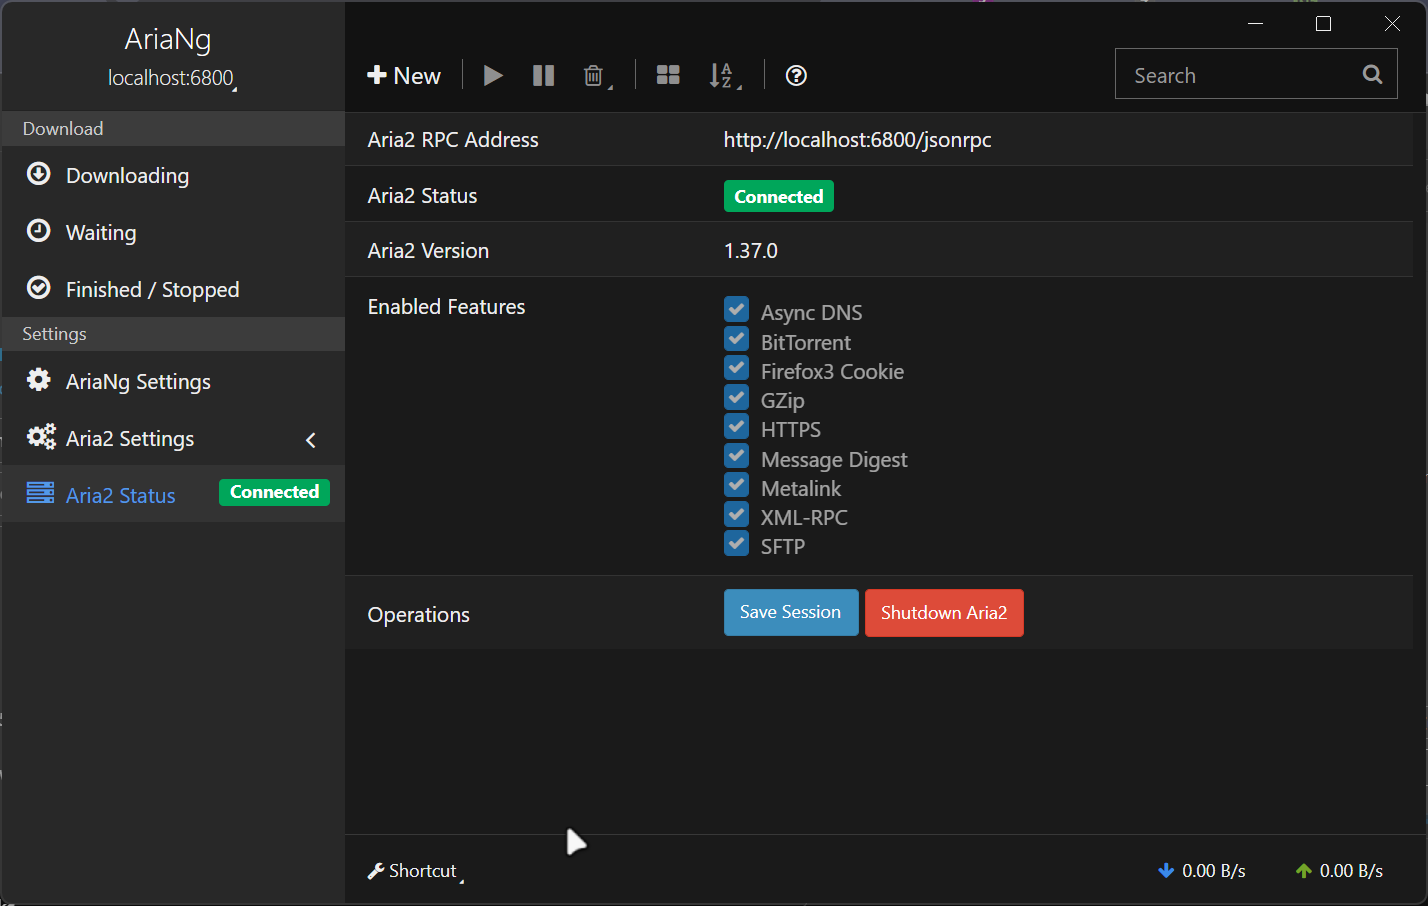Click the search magnifier icon
Screen dimensions: 1428x906
coord(1372,75)
